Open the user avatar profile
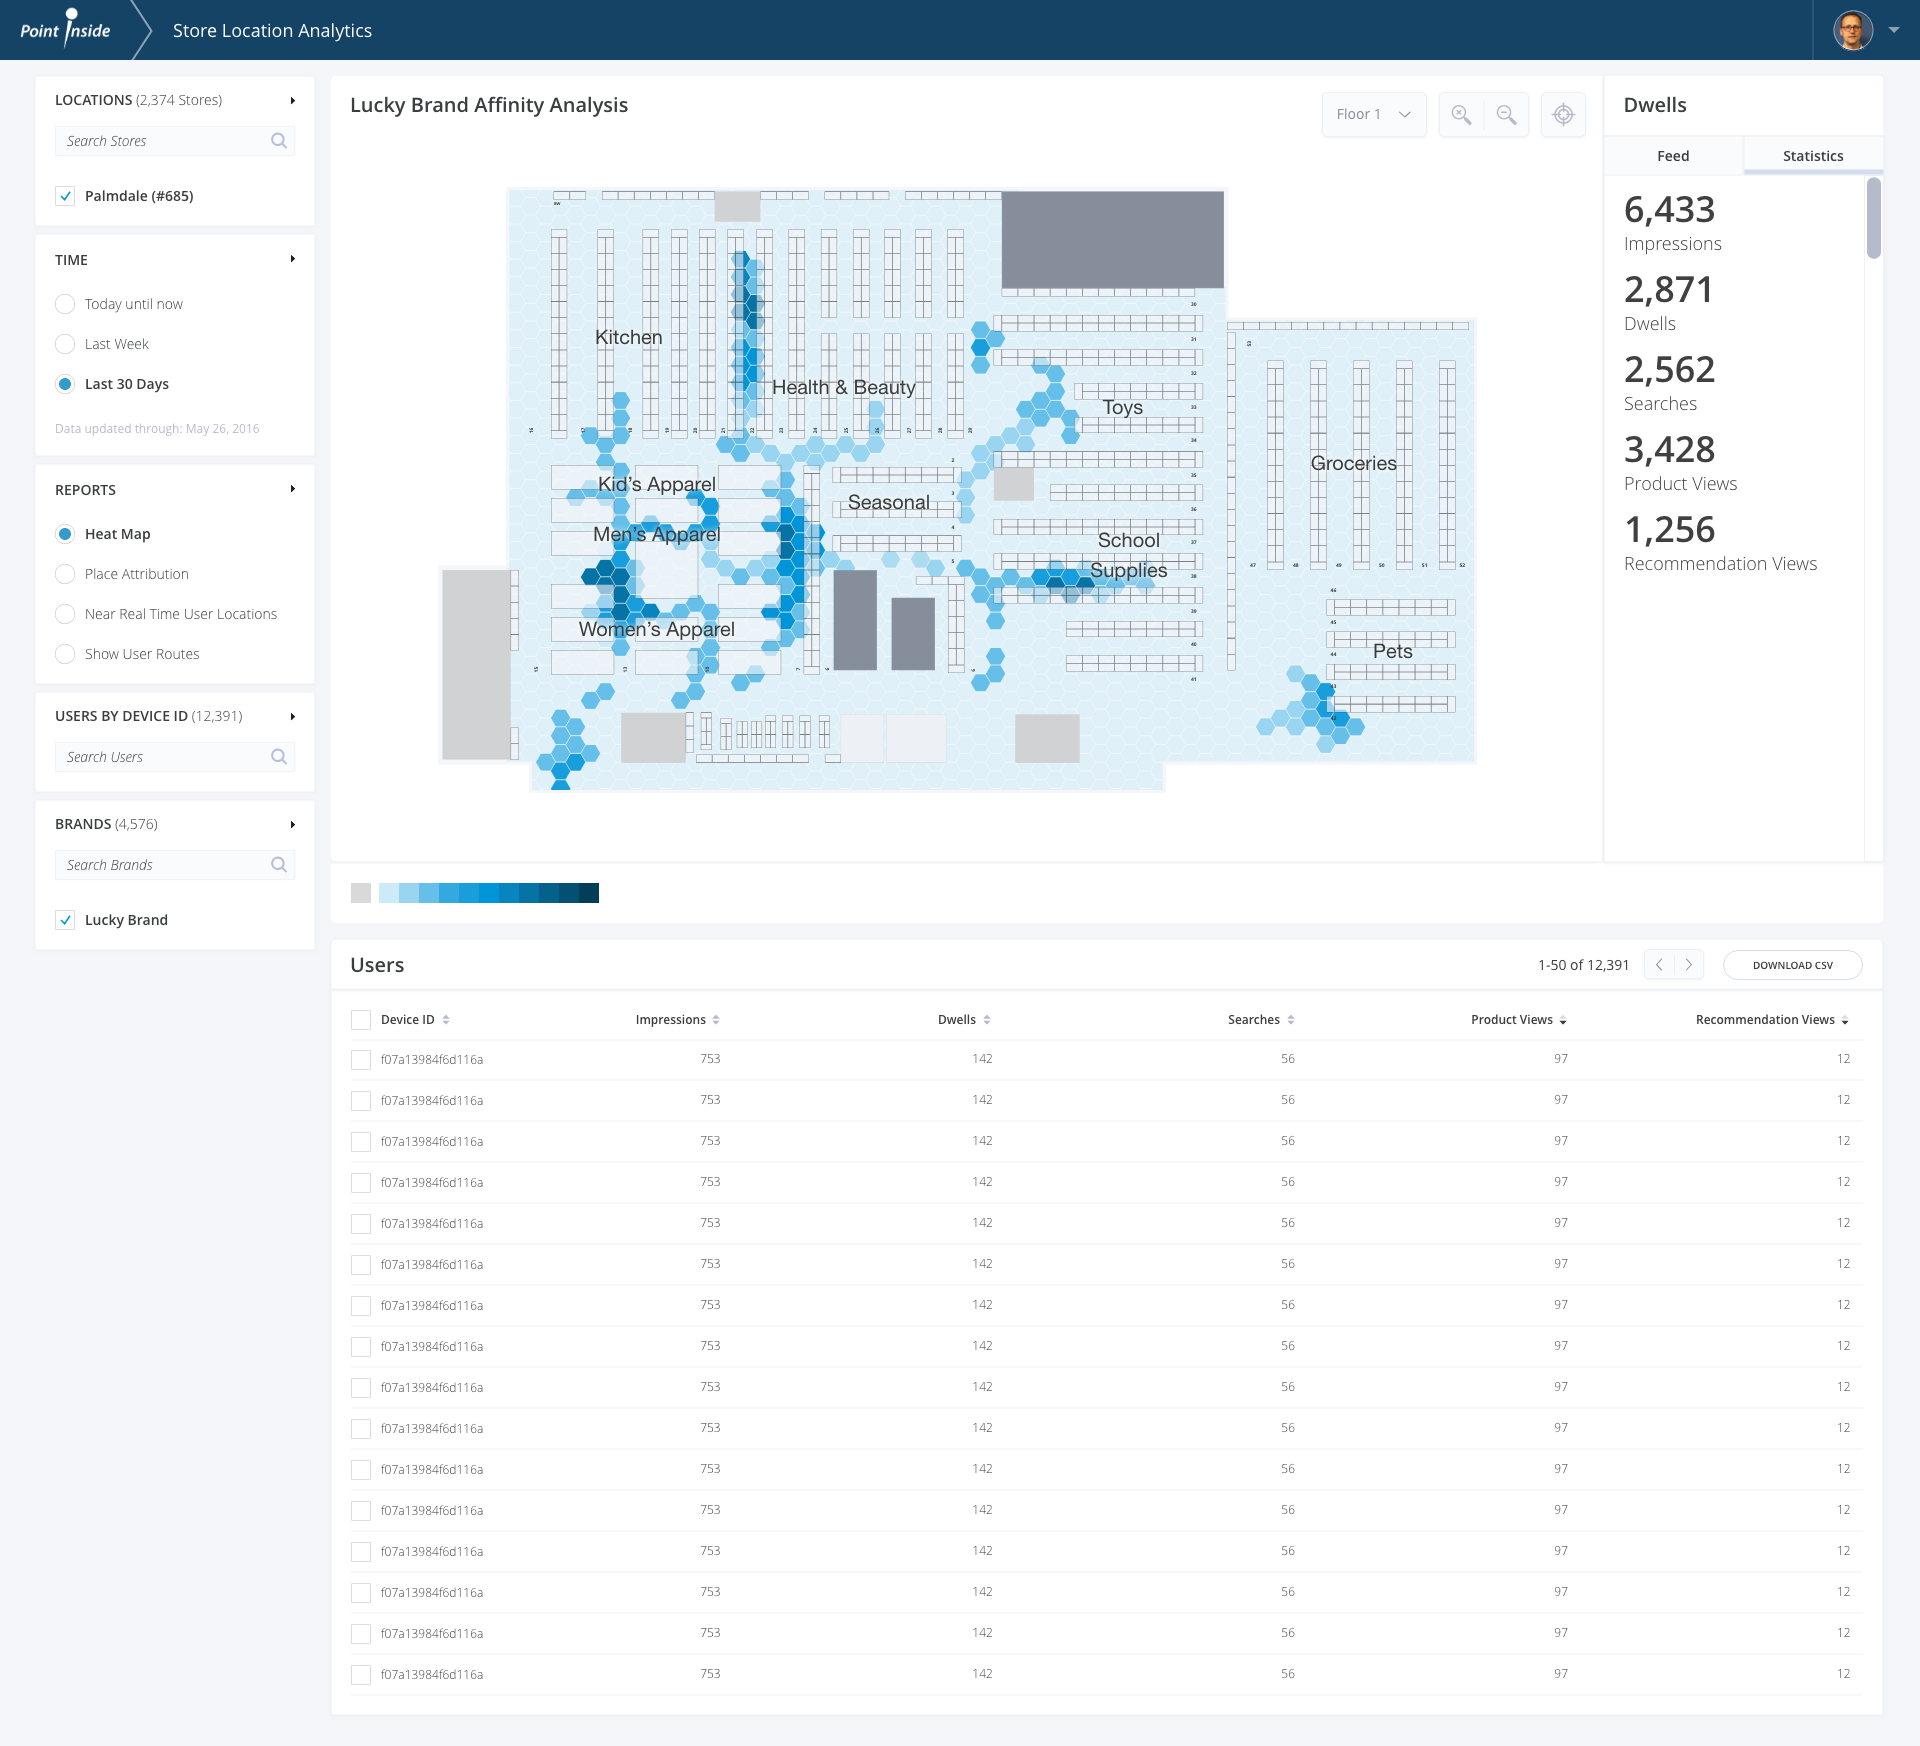The height and width of the screenshot is (1746, 1920). click(1852, 30)
